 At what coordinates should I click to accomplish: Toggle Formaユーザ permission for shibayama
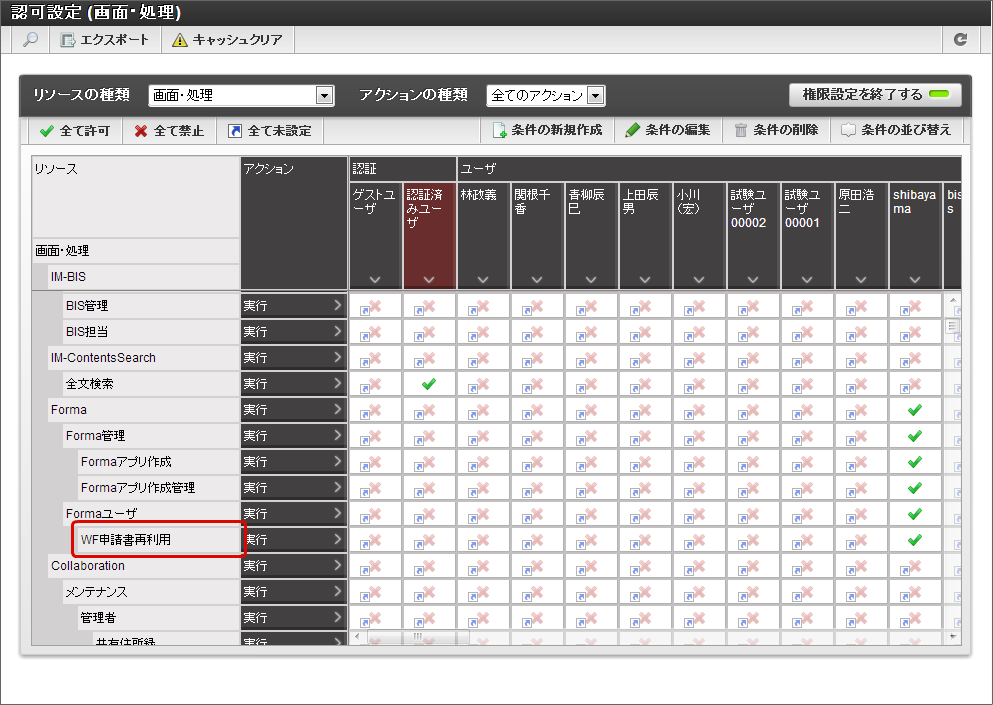[914, 514]
